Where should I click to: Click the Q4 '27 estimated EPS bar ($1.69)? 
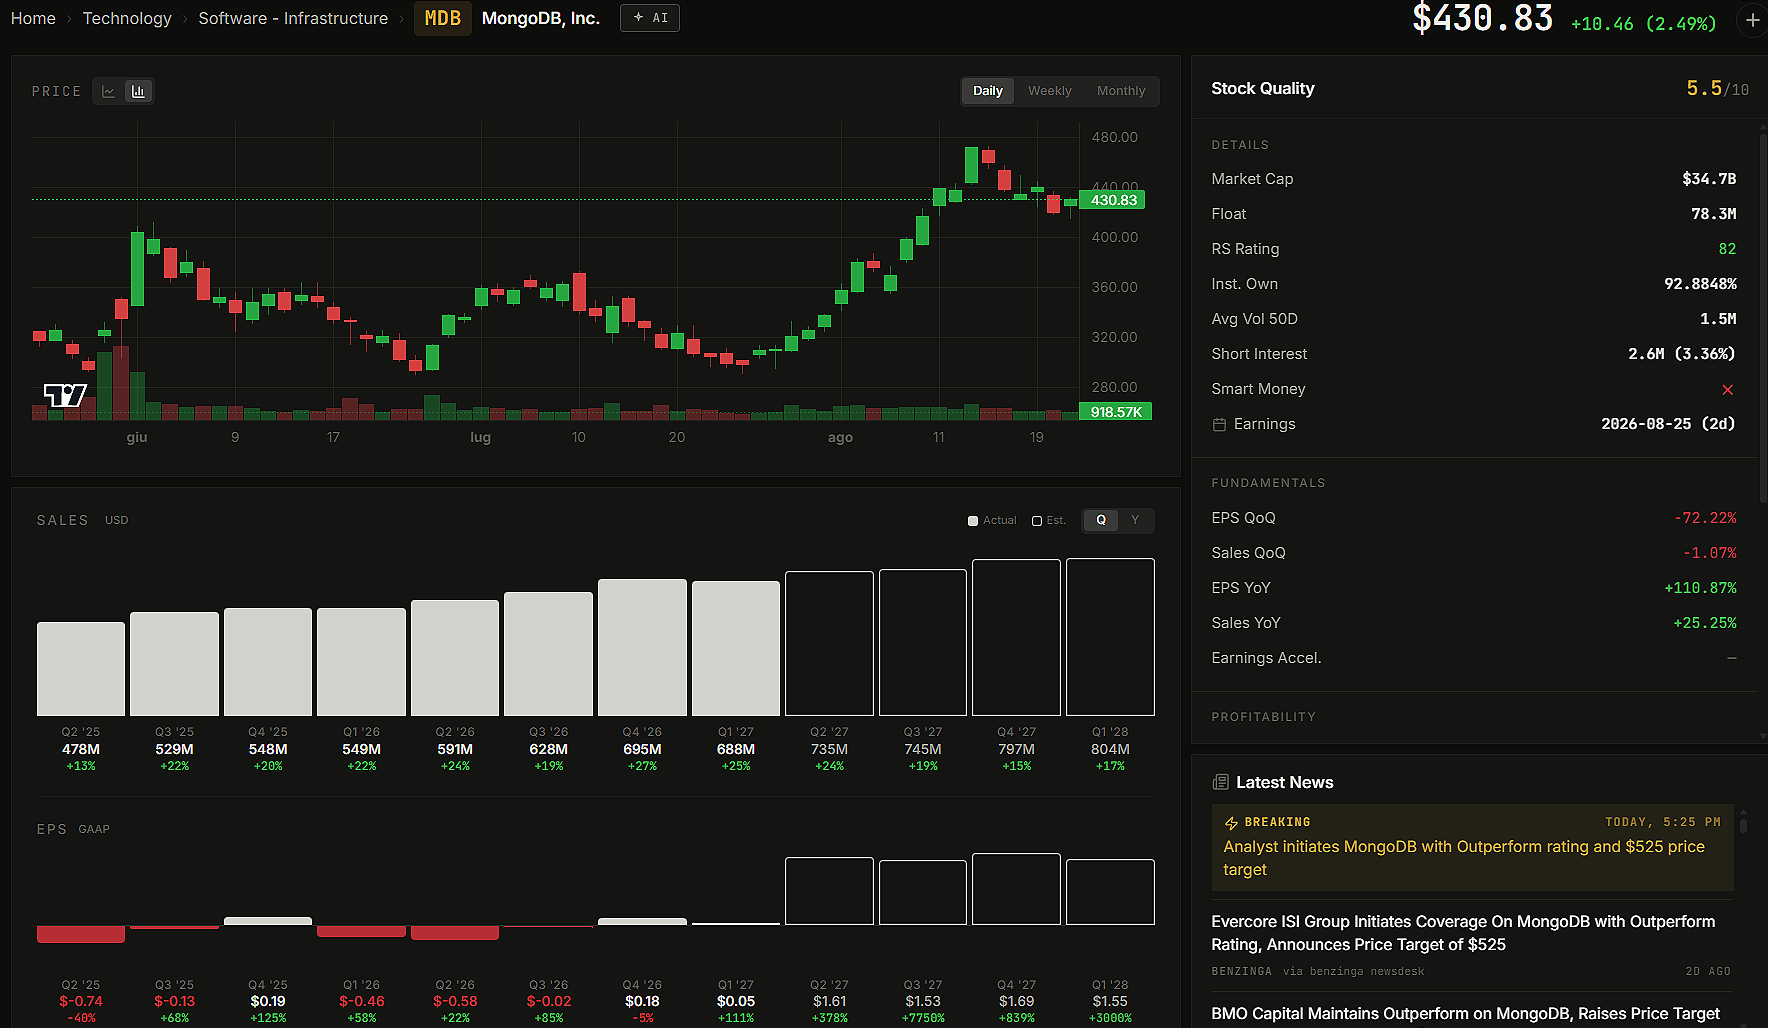point(1016,889)
